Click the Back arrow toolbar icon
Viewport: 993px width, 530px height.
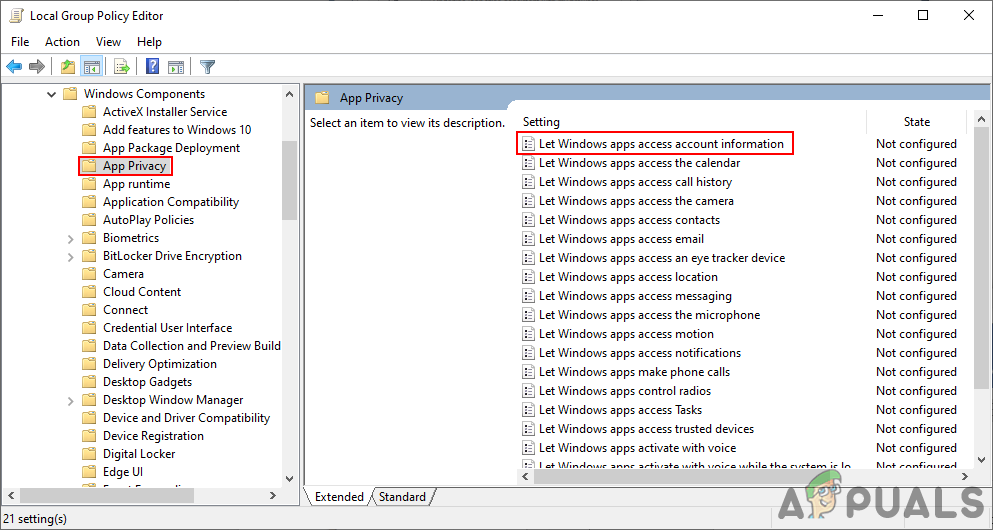pyautogui.click(x=14, y=67)
